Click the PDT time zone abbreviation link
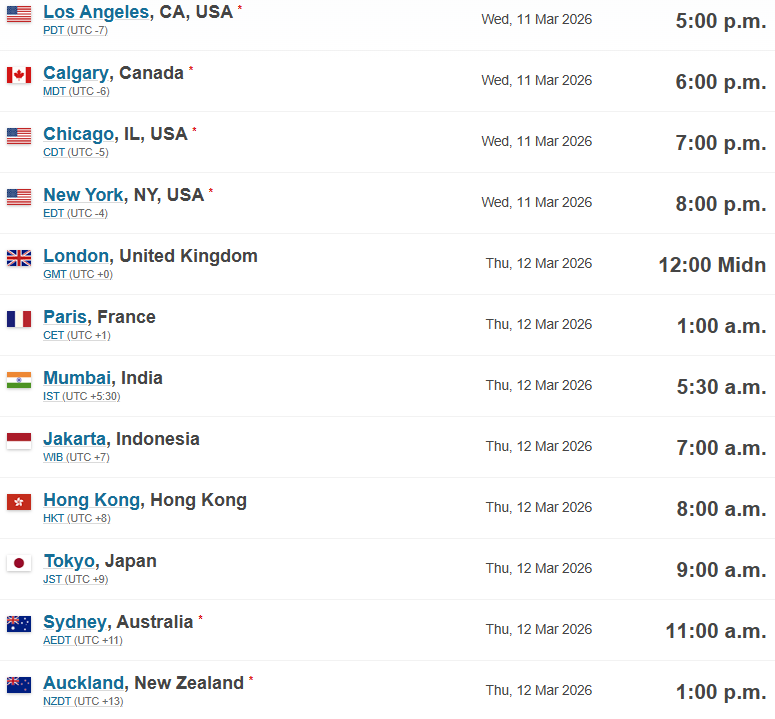The image size is (775, 719). click(x=54, y=31)
